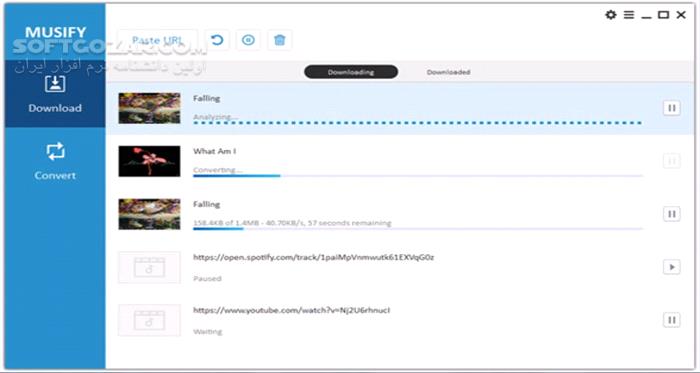This screenshot has width=700, height=373.
Task: Open the Convert section in sidebar
Action: (x=55, y=162)
